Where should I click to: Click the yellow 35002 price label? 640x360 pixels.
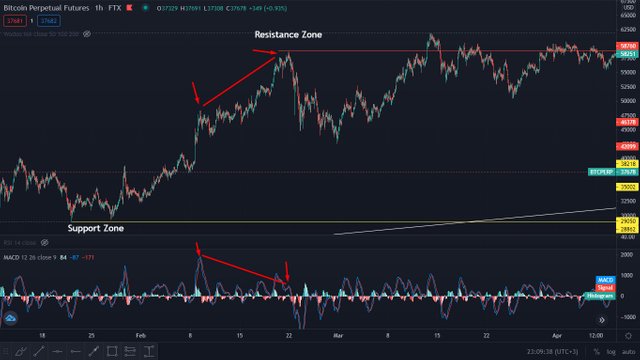pos(628,187)
